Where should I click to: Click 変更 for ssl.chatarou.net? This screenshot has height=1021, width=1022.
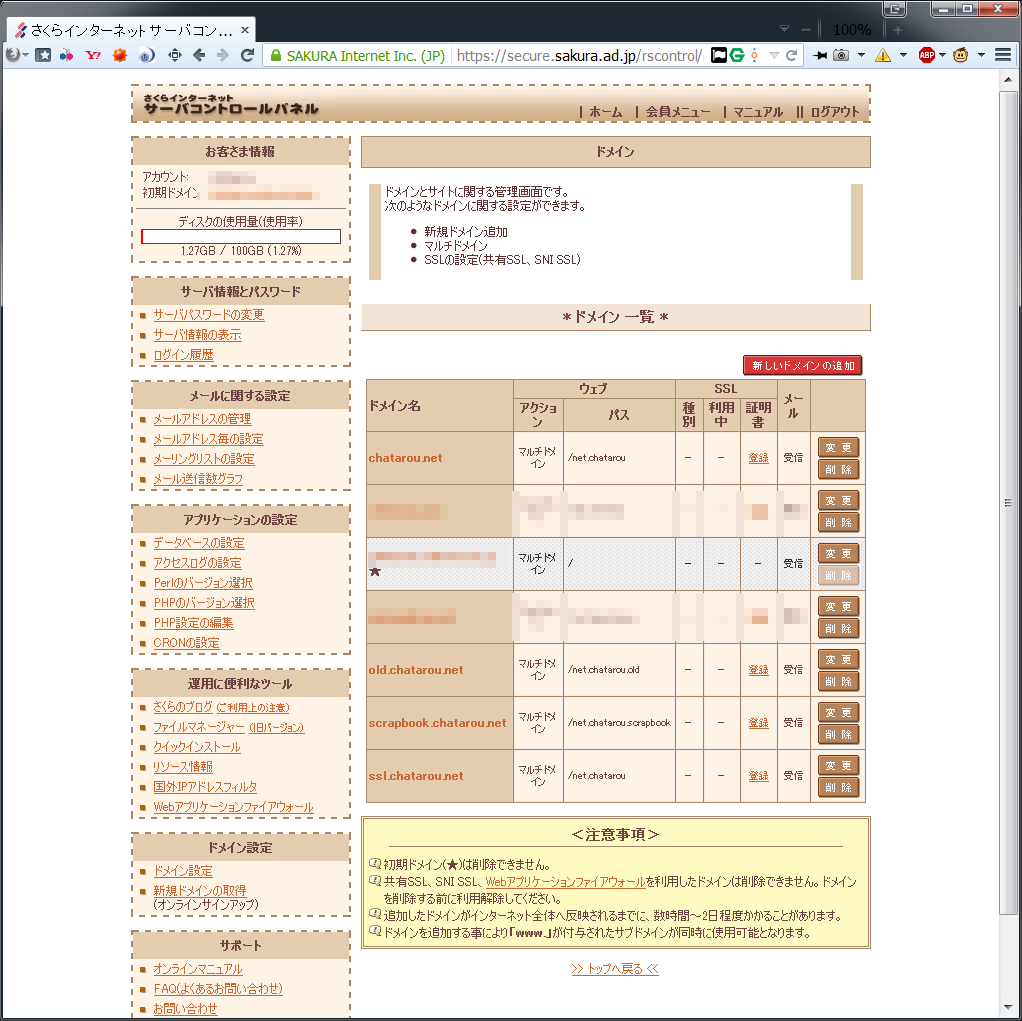click(x=838, y=765)
